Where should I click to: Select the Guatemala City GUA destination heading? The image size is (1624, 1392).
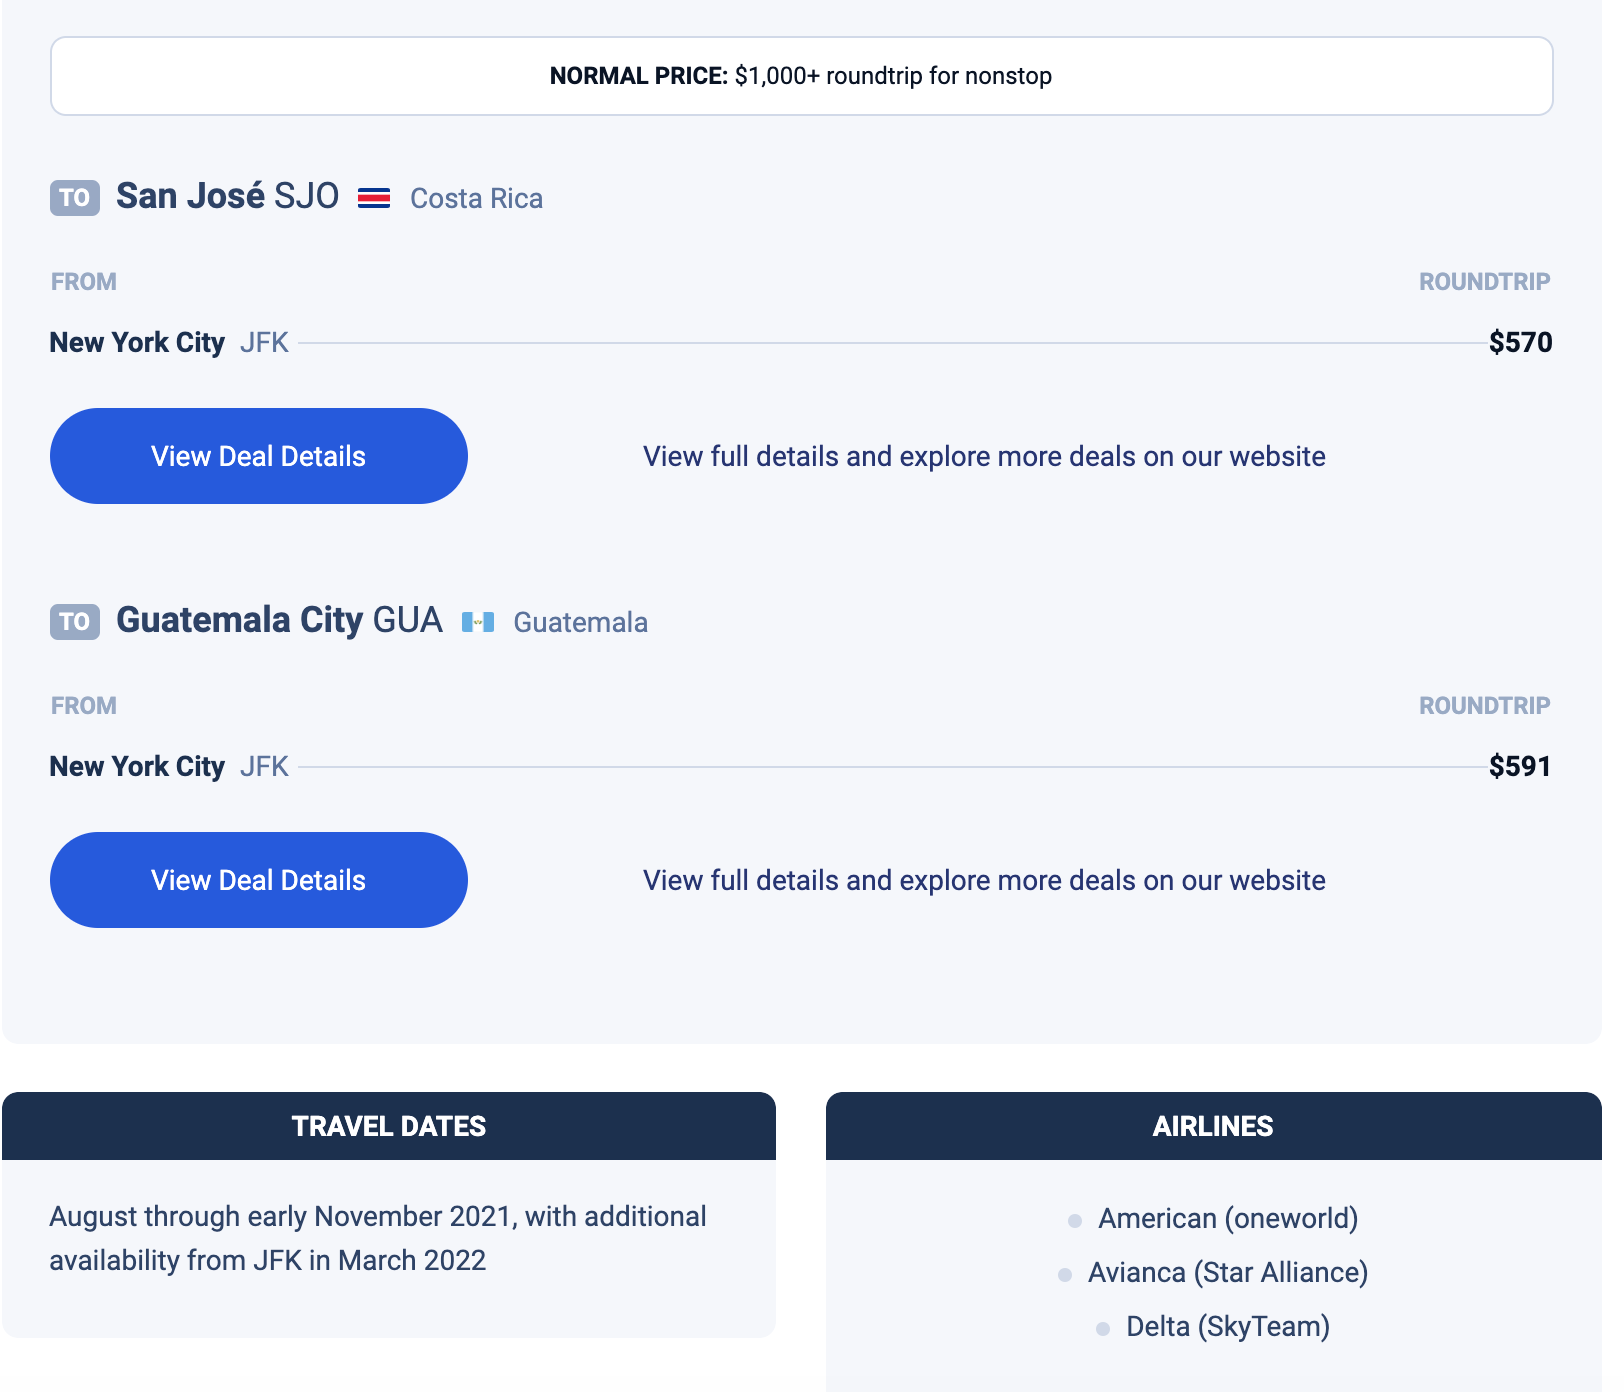pos(279,620)
